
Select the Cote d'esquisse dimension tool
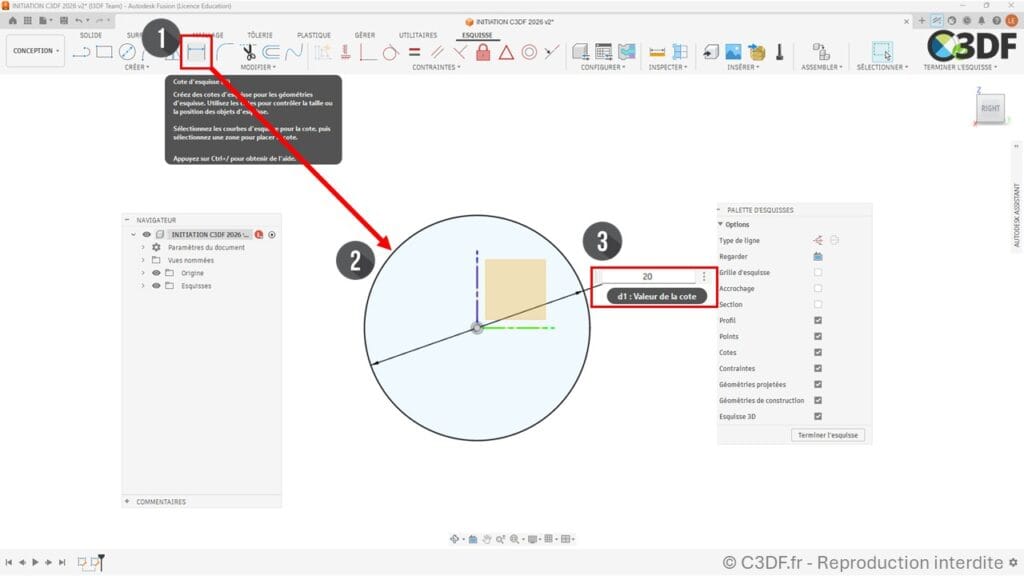(x=197, y=51)
